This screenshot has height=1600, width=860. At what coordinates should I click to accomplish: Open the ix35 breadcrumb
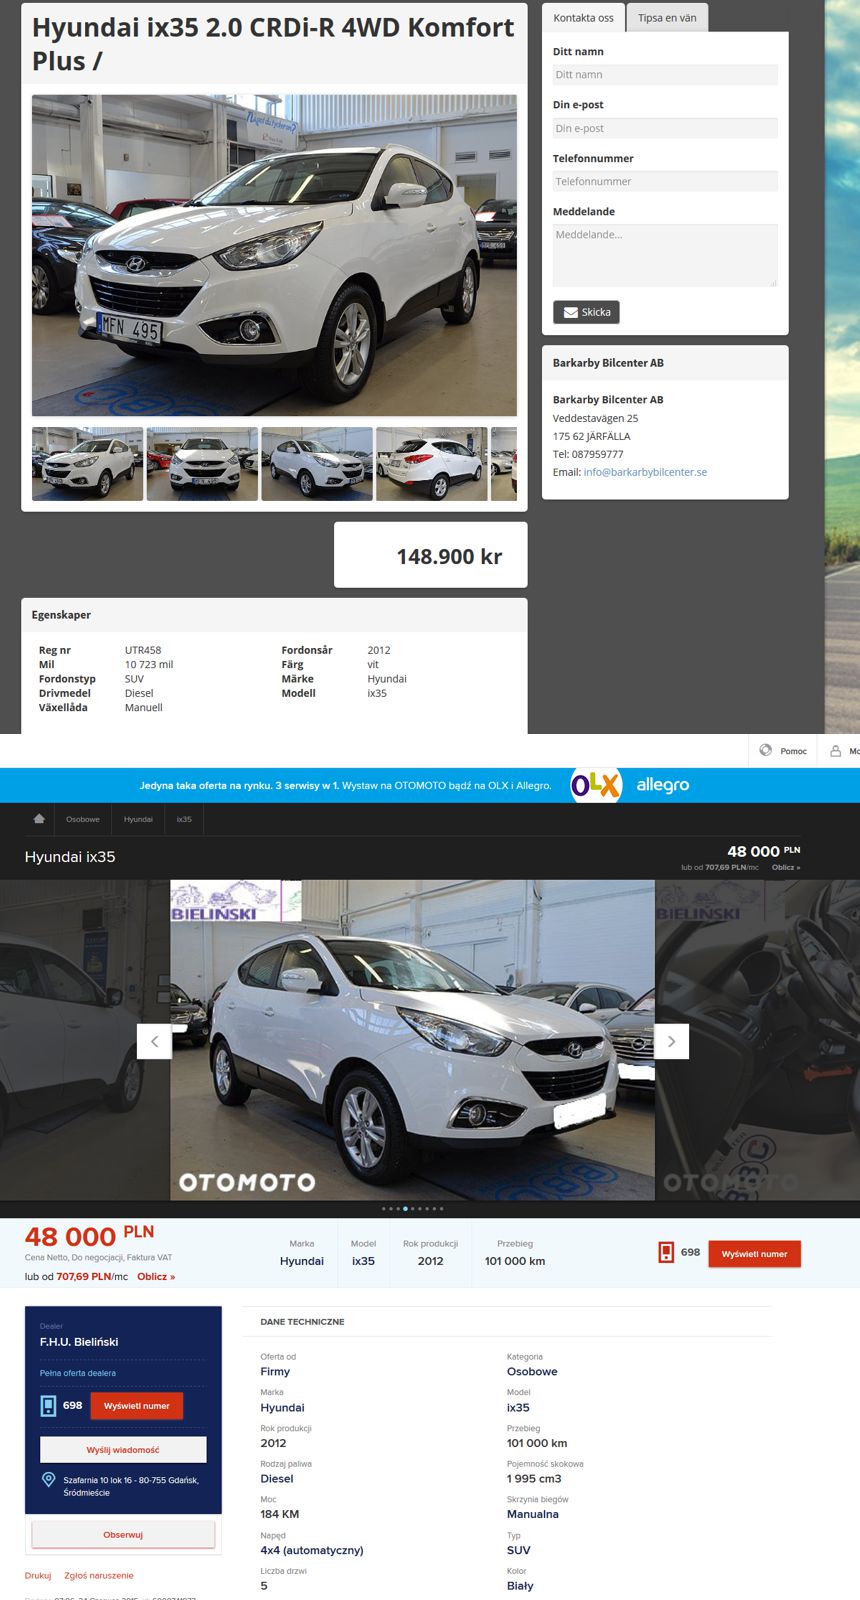click(184, 819)
